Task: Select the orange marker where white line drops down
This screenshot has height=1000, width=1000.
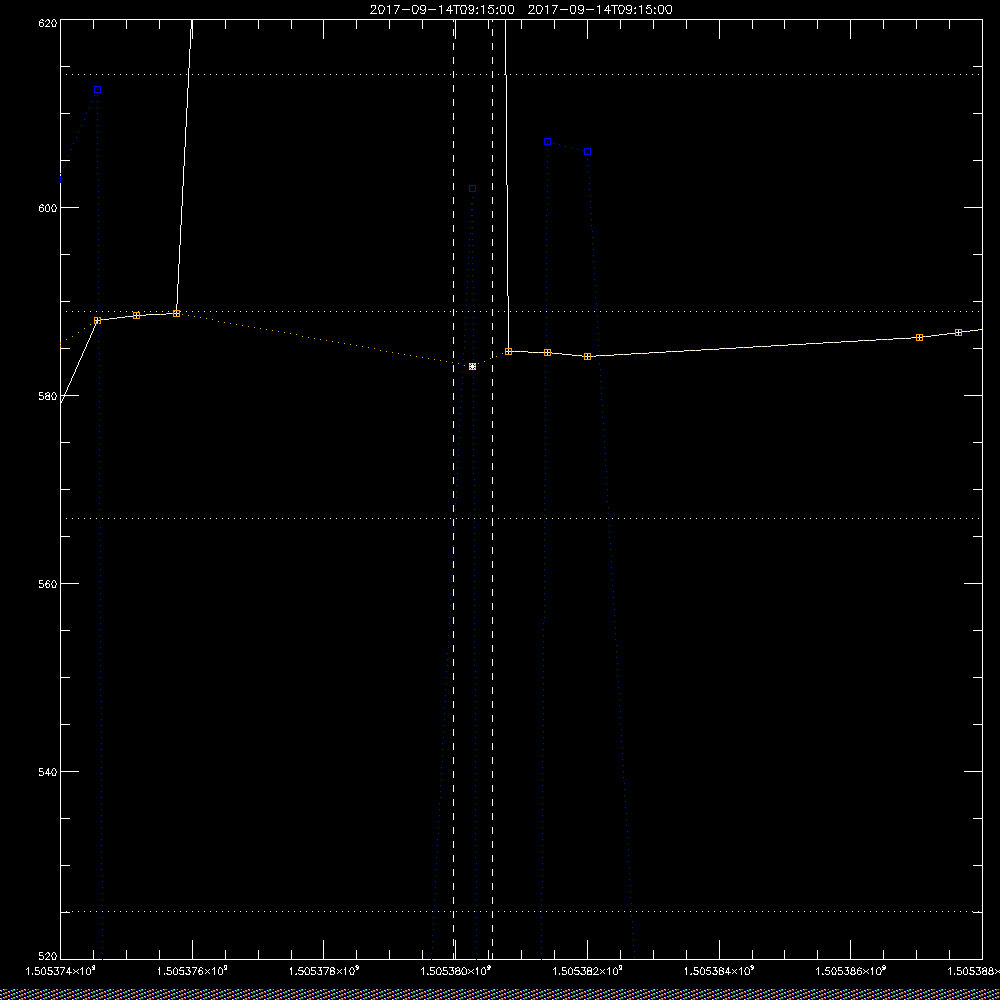Action: 508,351
